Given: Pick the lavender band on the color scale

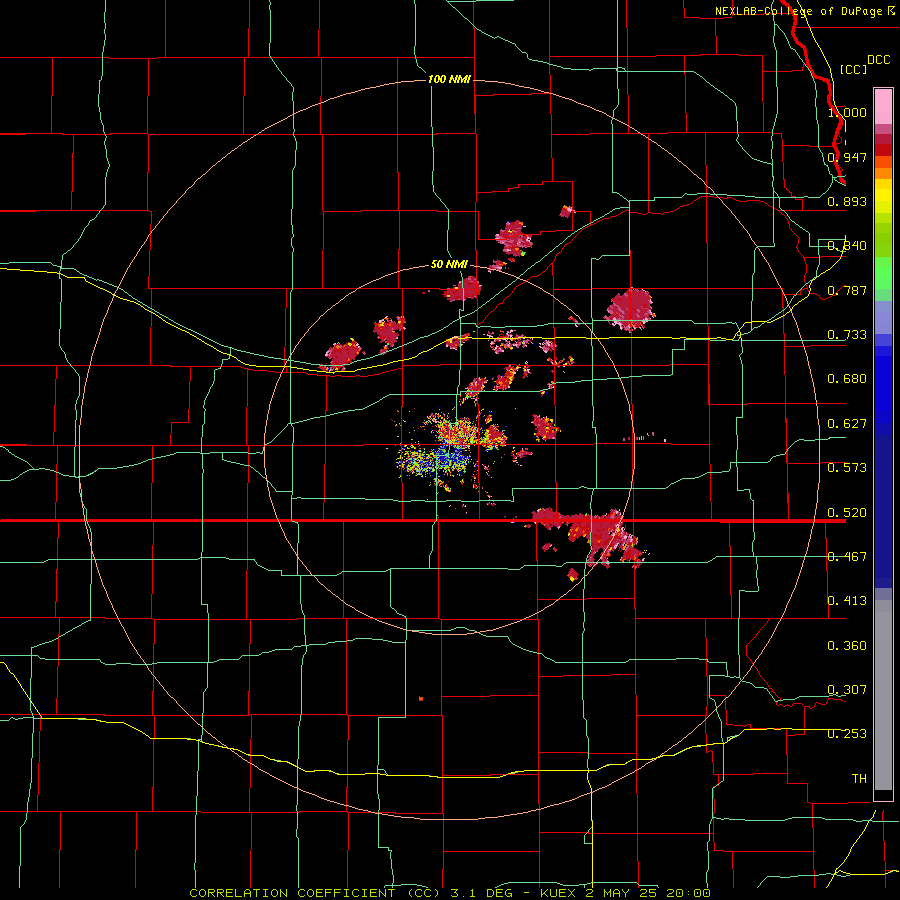Looking at the screenshot, I should tap(883, 317).
